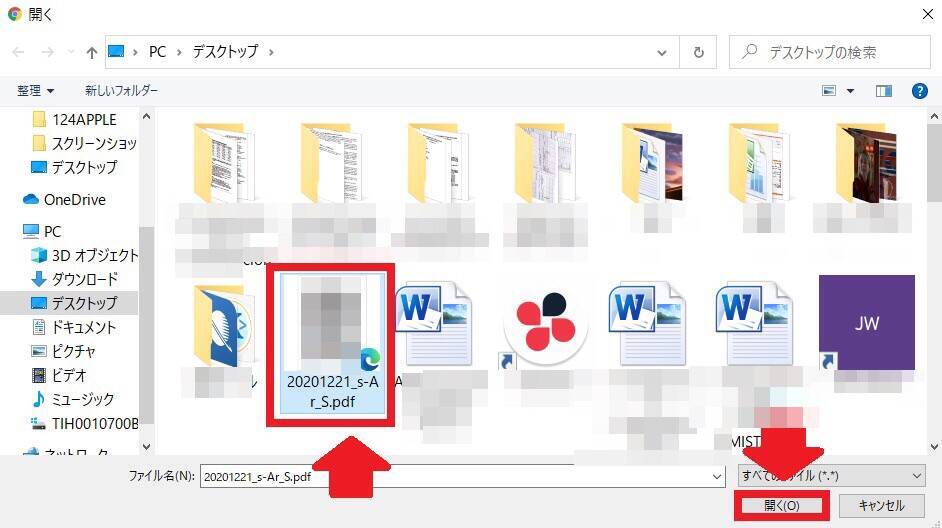Viewport: 942px width, 528px height.
Task: Change view layout icon
Action: [829, 91]
